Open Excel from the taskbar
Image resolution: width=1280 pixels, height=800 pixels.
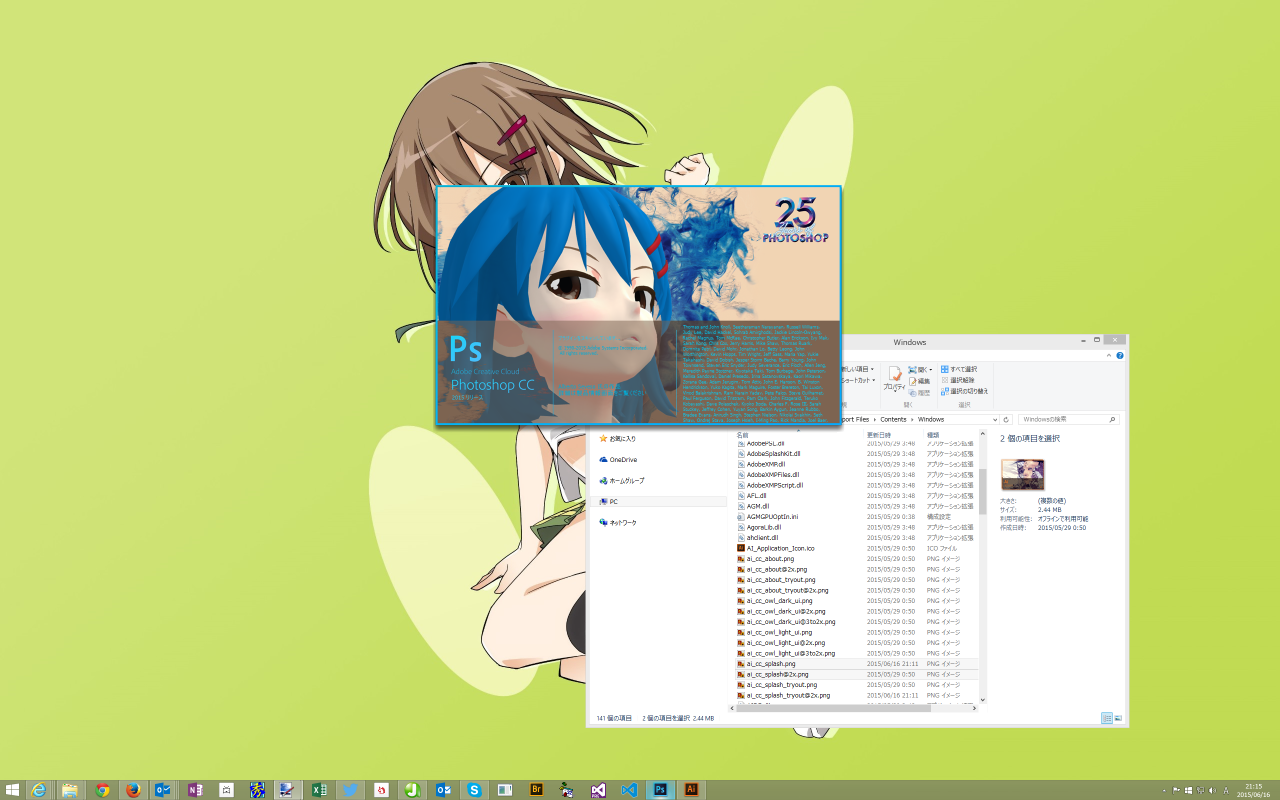319,789
